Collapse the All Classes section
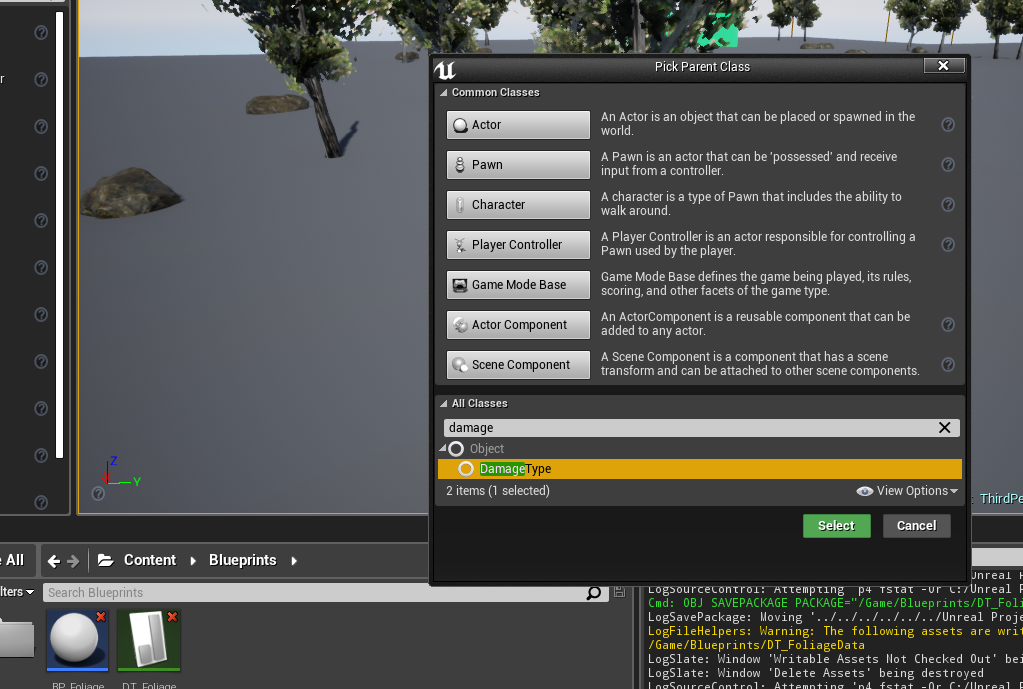Screen dimensions: 1023x689 444,404
